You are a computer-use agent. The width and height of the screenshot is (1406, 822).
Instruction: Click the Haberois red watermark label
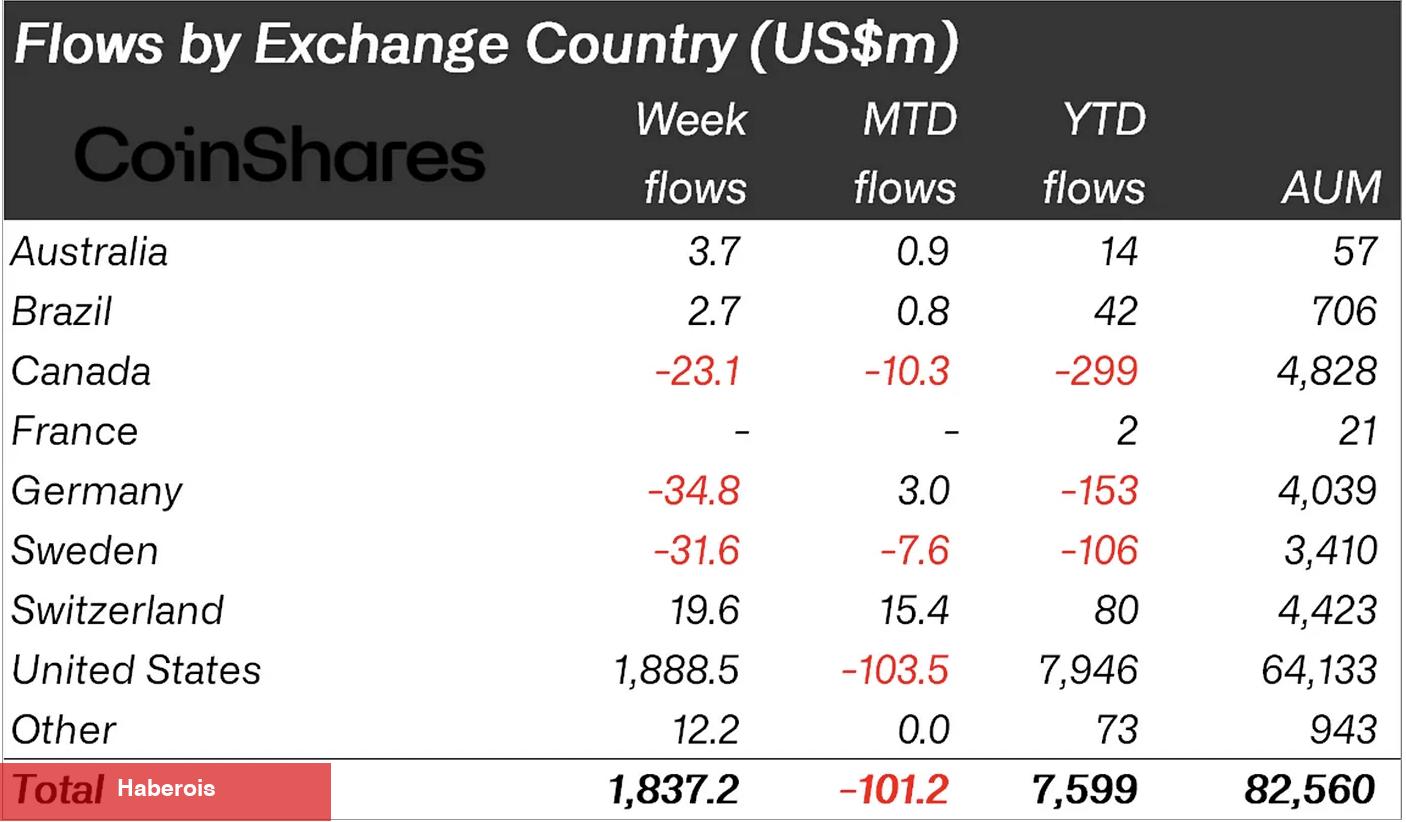[166, 789]
